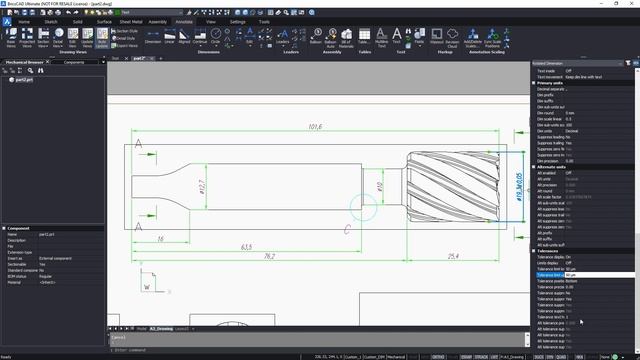
Task: Open the Settings ribbon tab
Action: point(238,22)
